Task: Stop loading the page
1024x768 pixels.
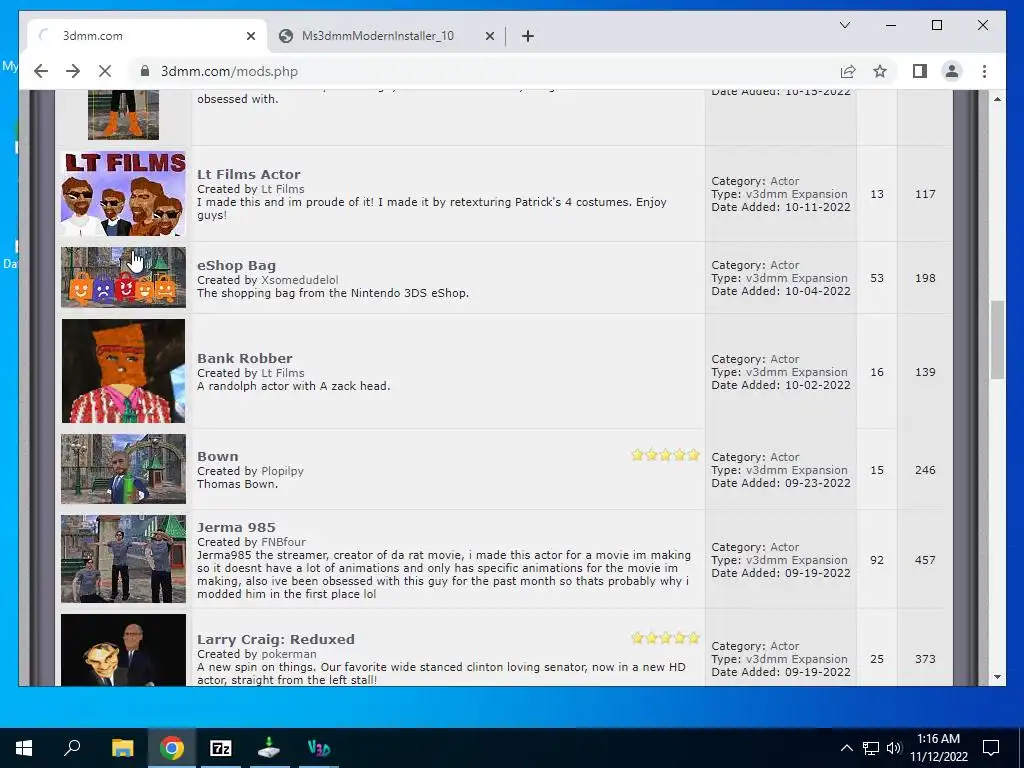Action: 104,71
